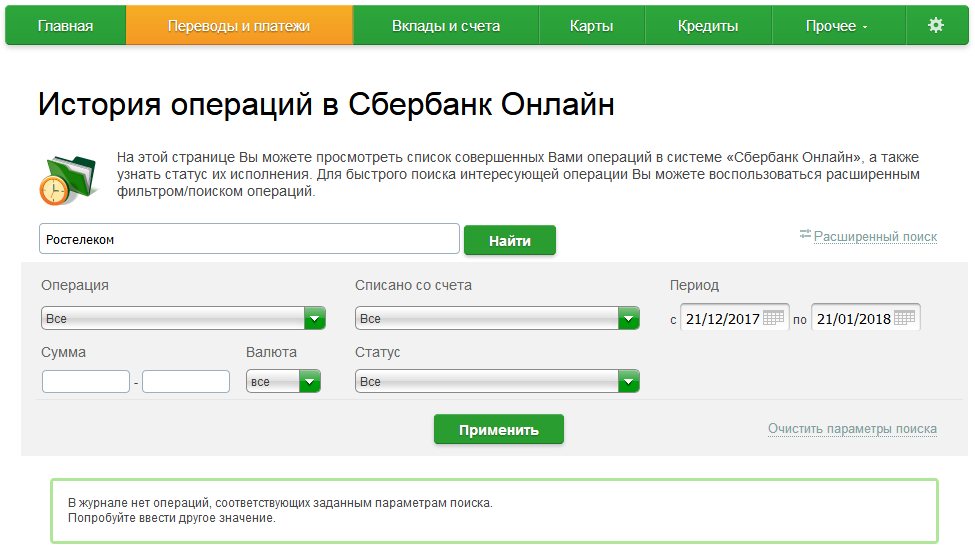975x550 pixels.
Task: Click the end date calendar icon
Action: pyautogui.click(x=904, y=318)
